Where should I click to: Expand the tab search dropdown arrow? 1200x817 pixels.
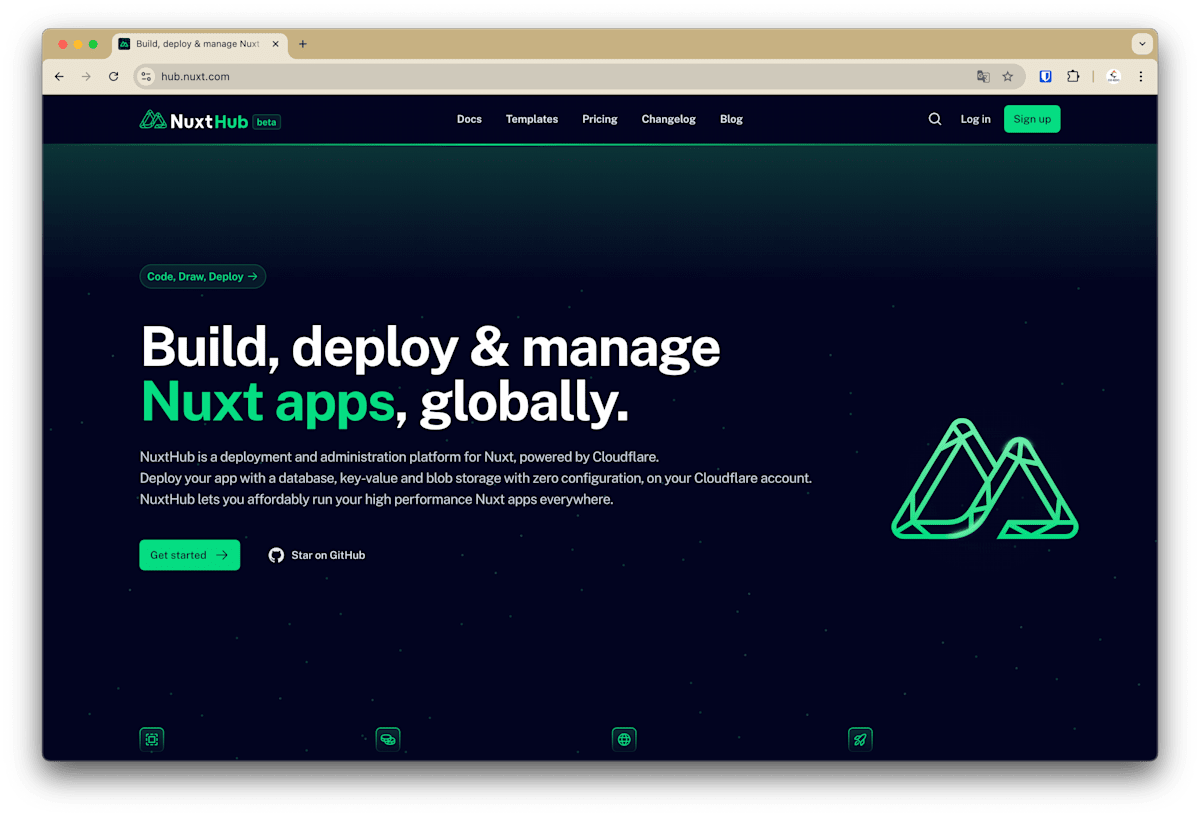click(1141, 44)
